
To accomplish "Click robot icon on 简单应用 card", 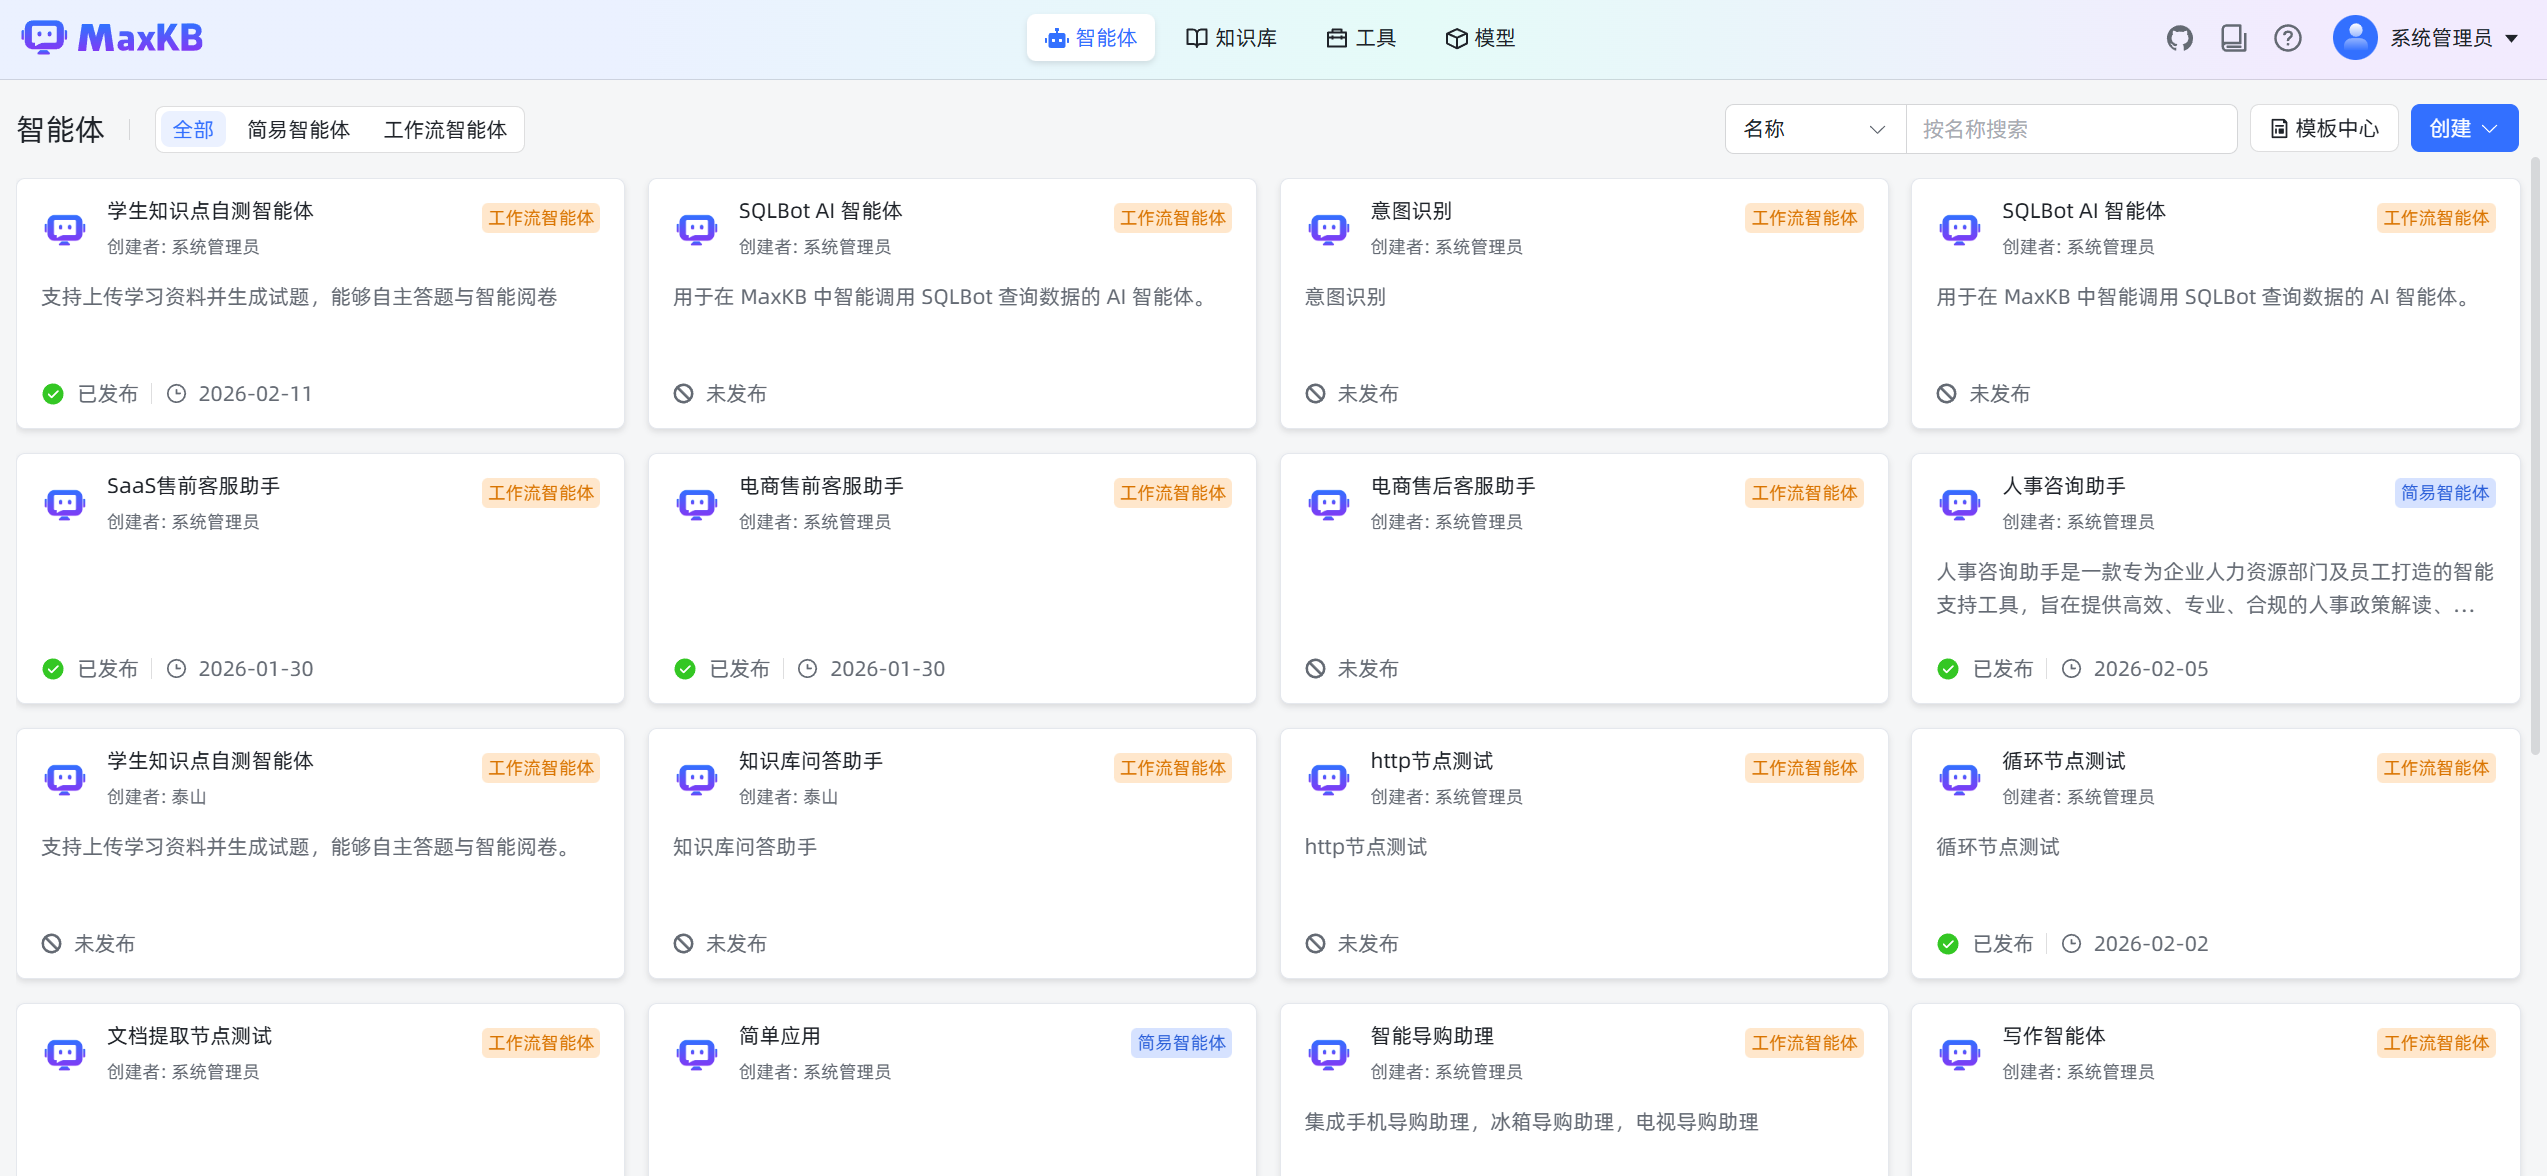I will [697, 1054].
